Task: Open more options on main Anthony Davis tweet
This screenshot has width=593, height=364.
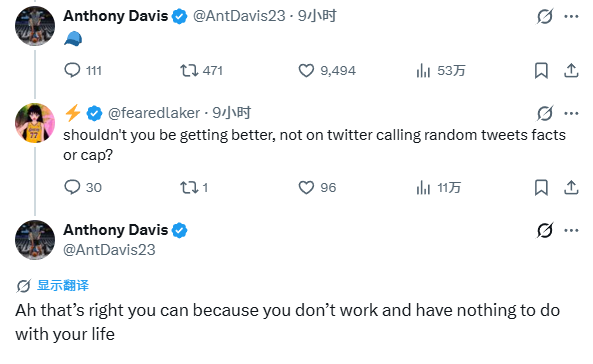Action: (571, 230)
